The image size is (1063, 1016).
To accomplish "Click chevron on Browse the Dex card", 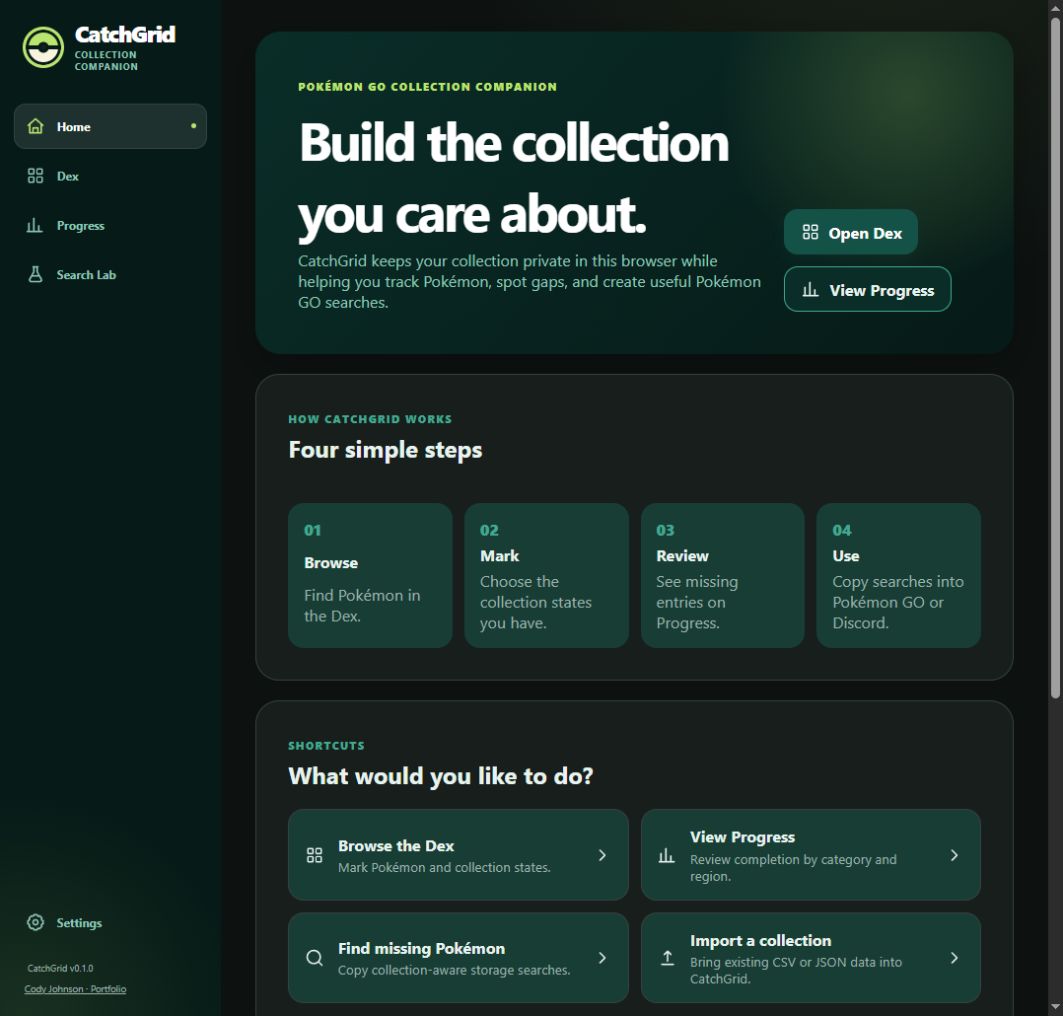I will (x=602, y=855).
